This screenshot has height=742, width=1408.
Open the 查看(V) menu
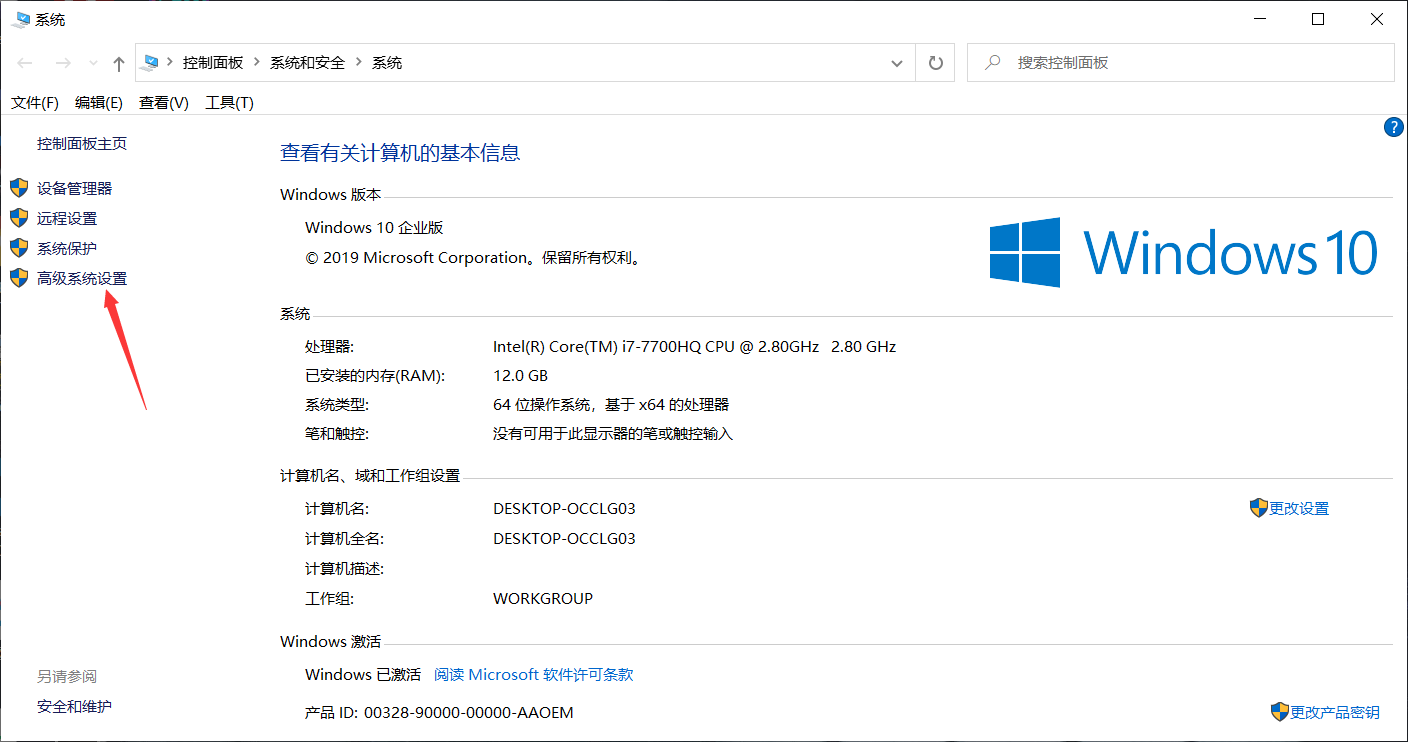pos(164,102)
